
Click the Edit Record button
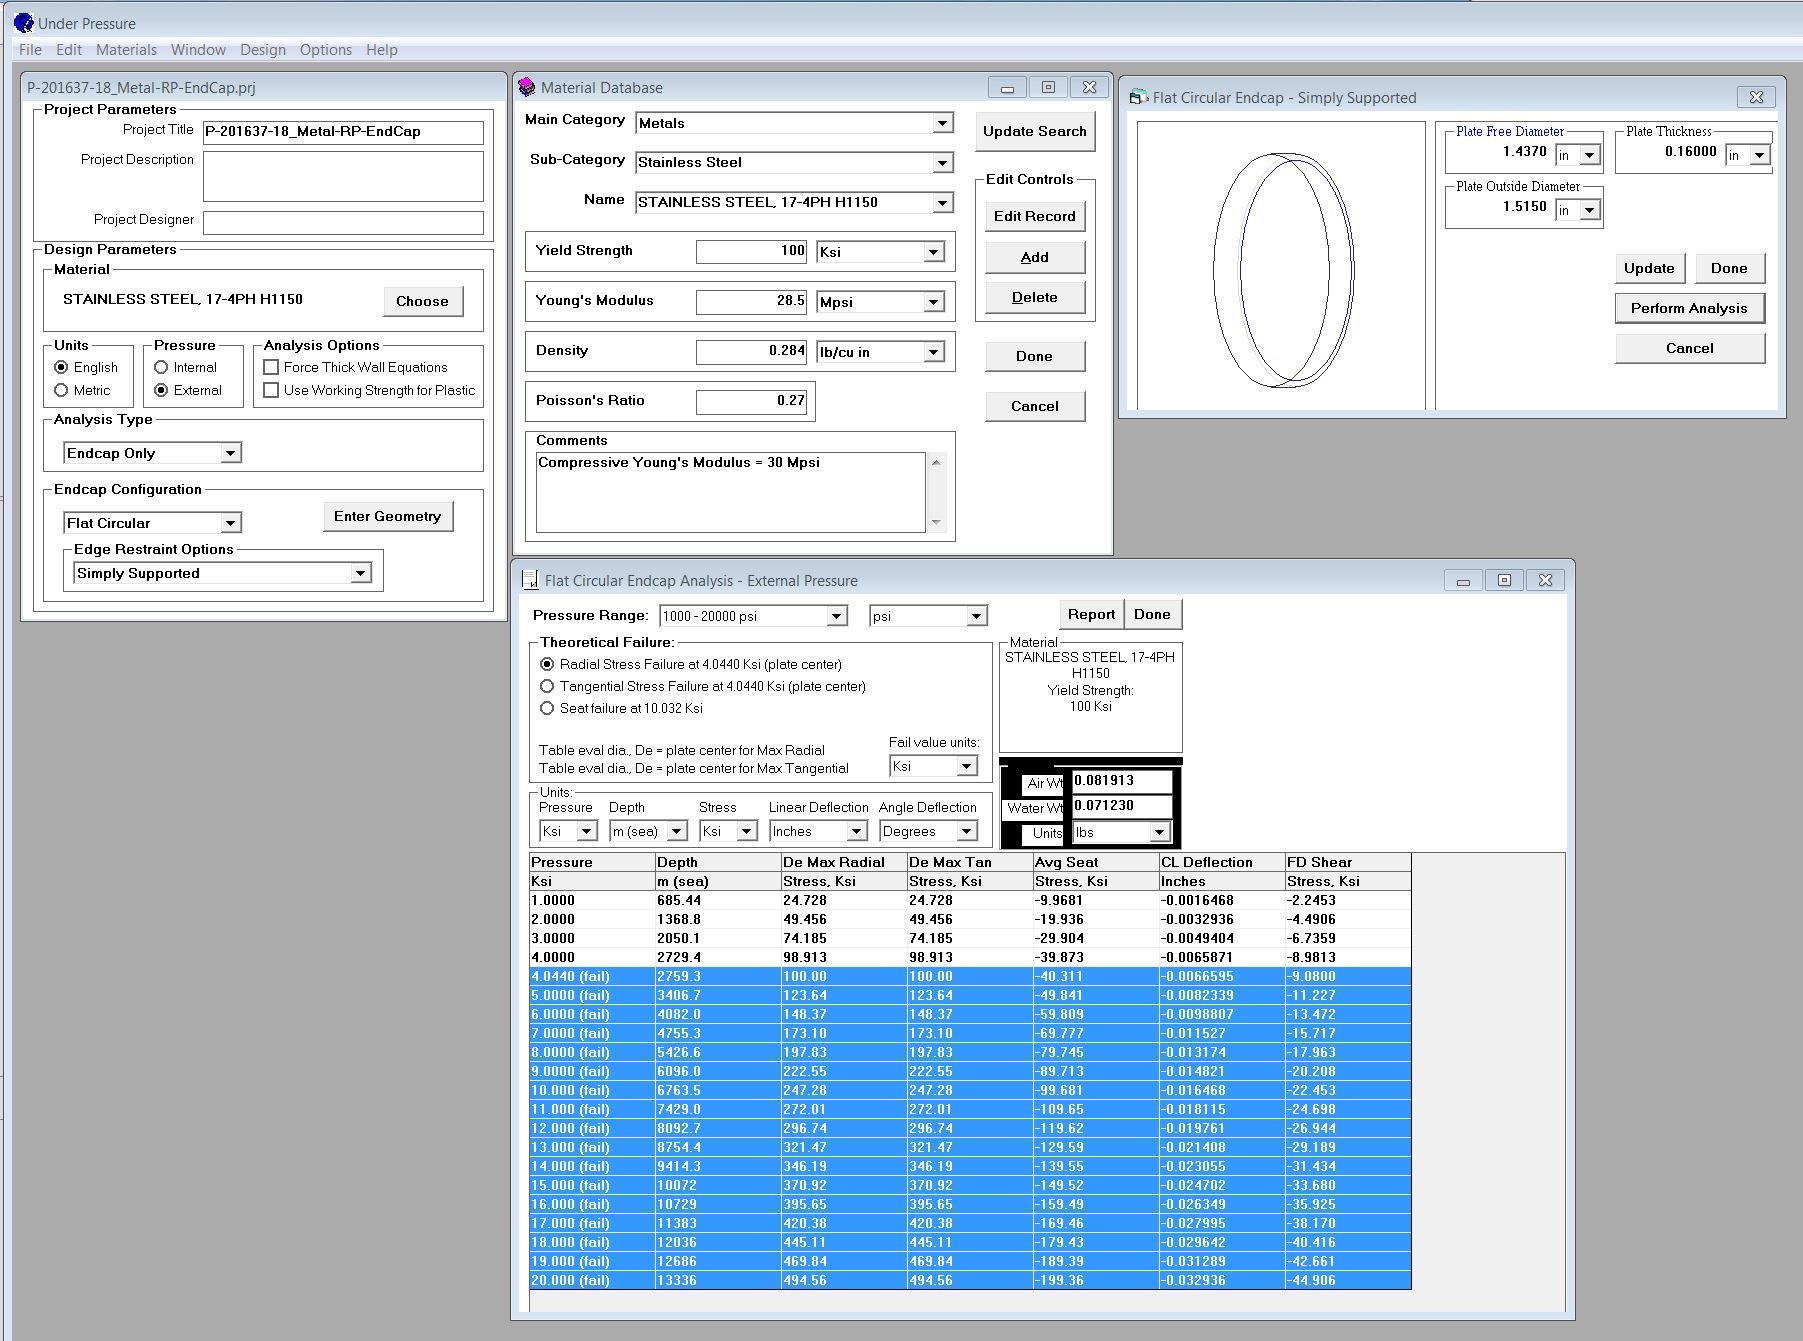coord(1034,216)
